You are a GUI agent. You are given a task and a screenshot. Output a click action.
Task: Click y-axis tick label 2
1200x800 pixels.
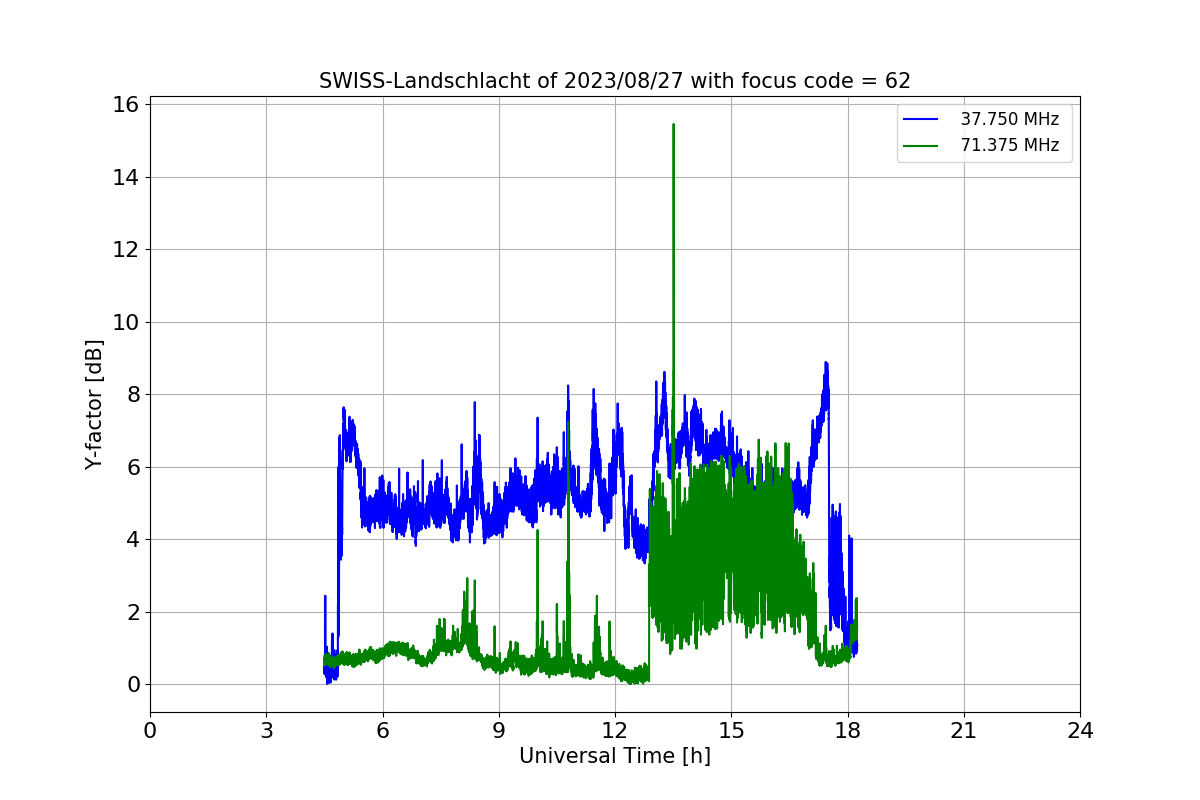tap(133, 613)
